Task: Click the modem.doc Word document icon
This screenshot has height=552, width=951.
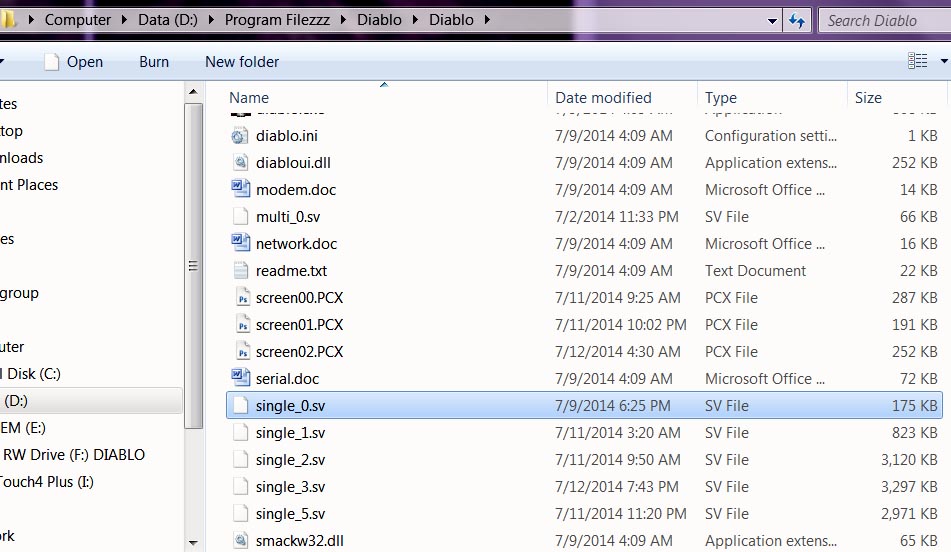Action: click(240, 189)
